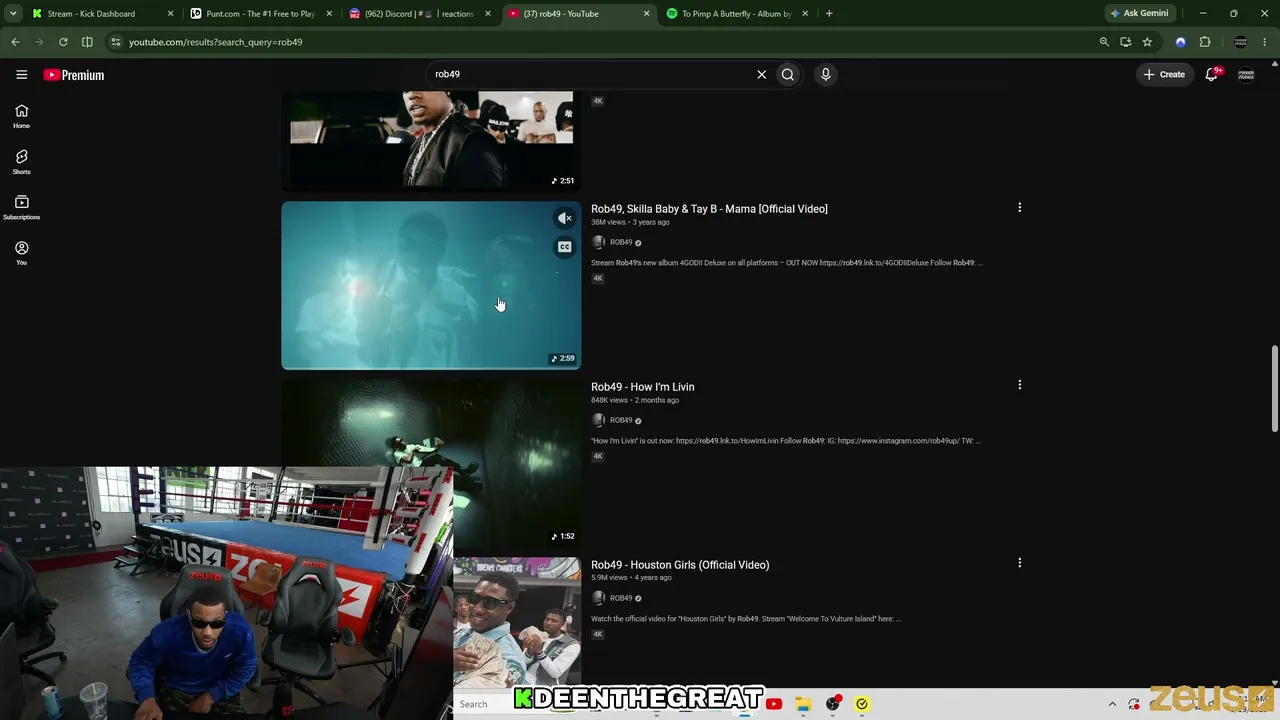Go back in the browser
This screenshot has width=1280, height=720.
(15, 42)
